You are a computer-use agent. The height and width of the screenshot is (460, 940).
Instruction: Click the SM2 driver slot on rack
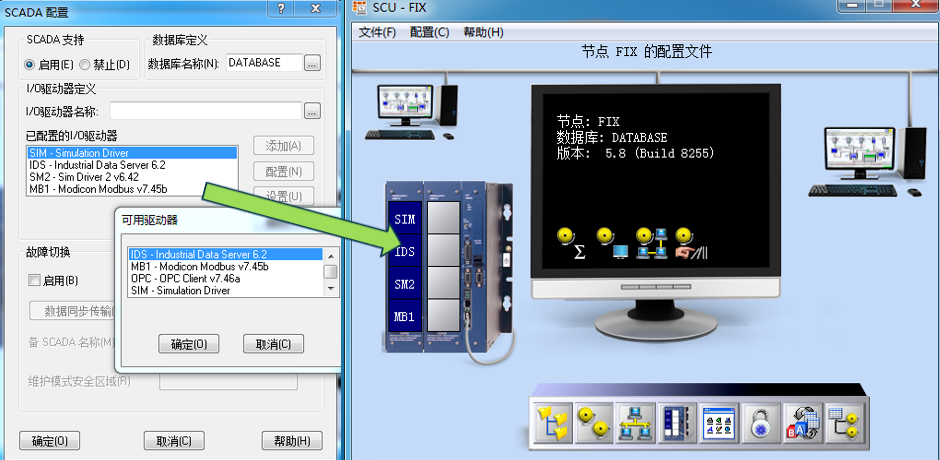(x=405, y=285)
